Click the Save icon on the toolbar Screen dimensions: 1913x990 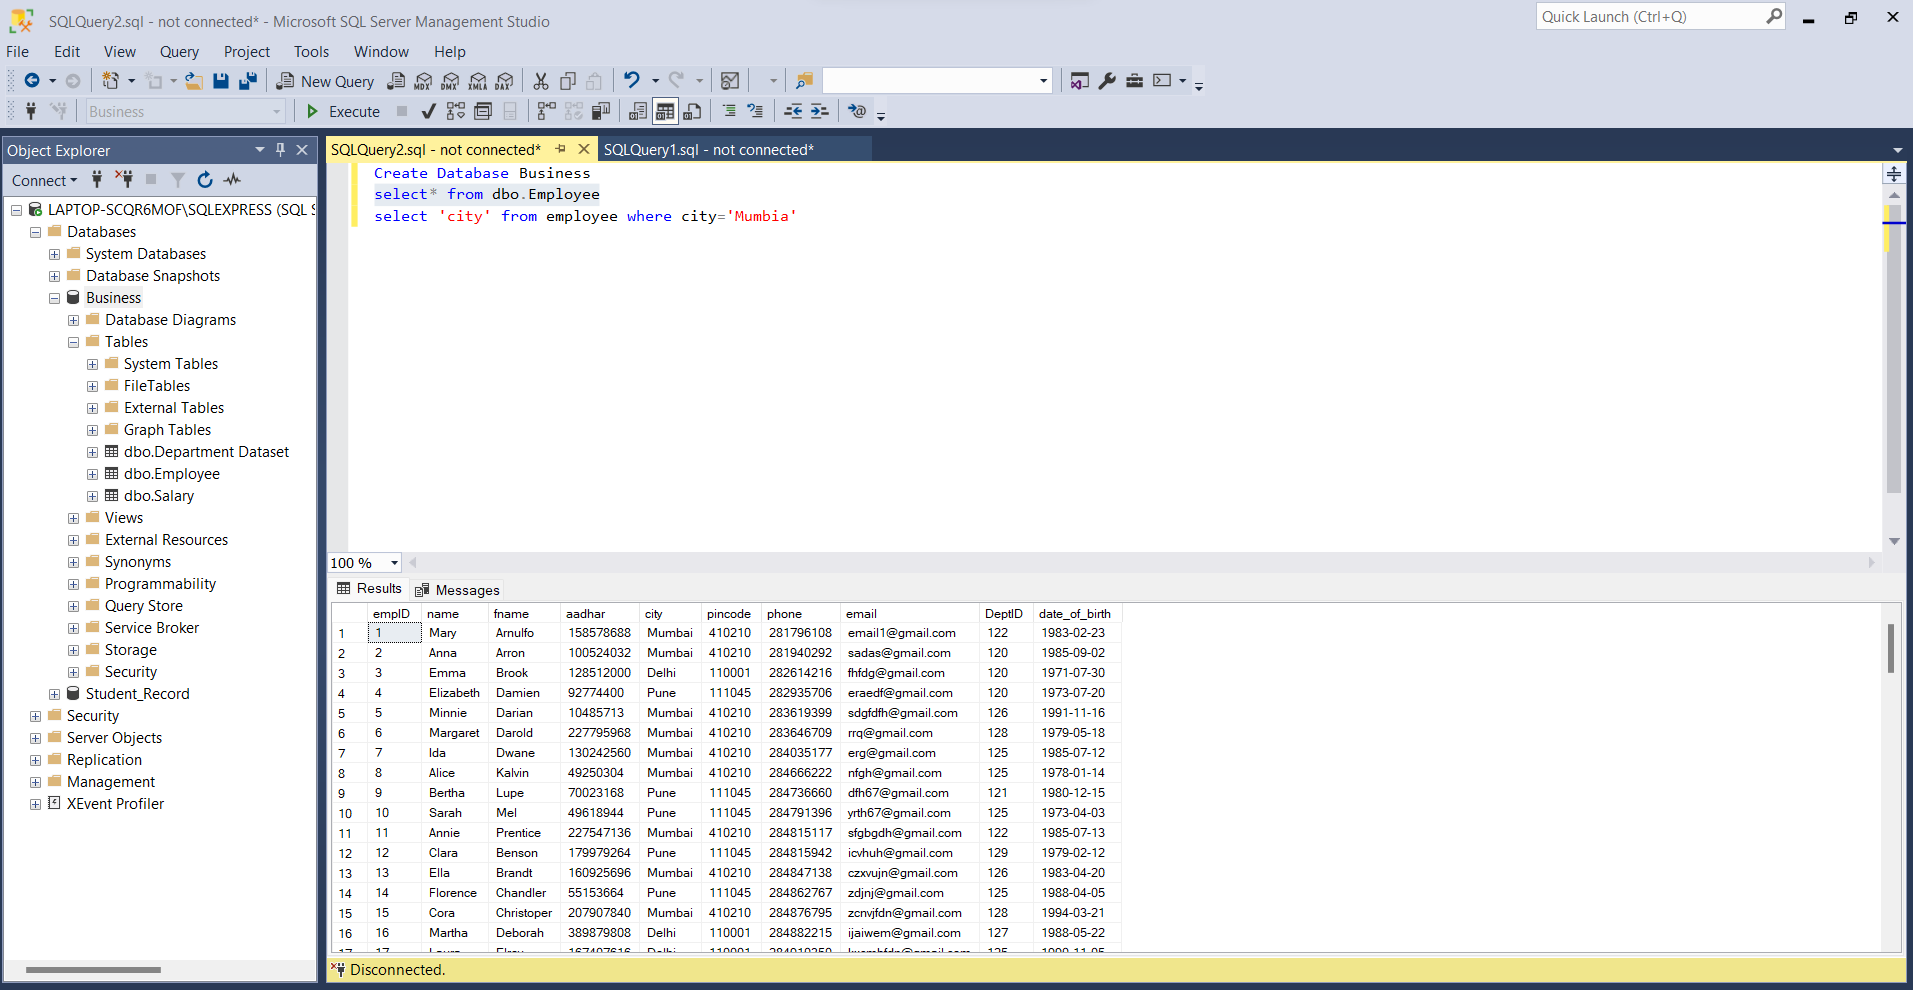(x=221, y=81)
